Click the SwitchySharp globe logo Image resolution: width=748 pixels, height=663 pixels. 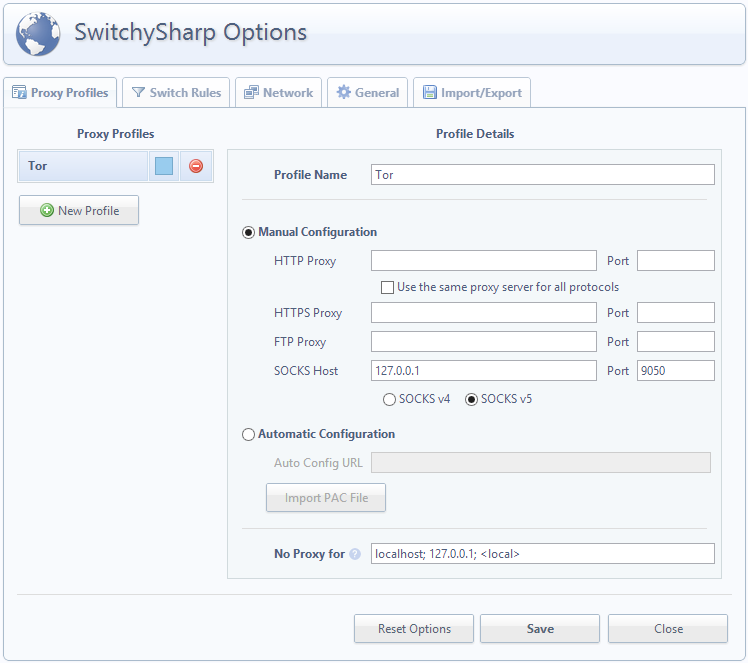pyautogui.click(x=38, y=34)
